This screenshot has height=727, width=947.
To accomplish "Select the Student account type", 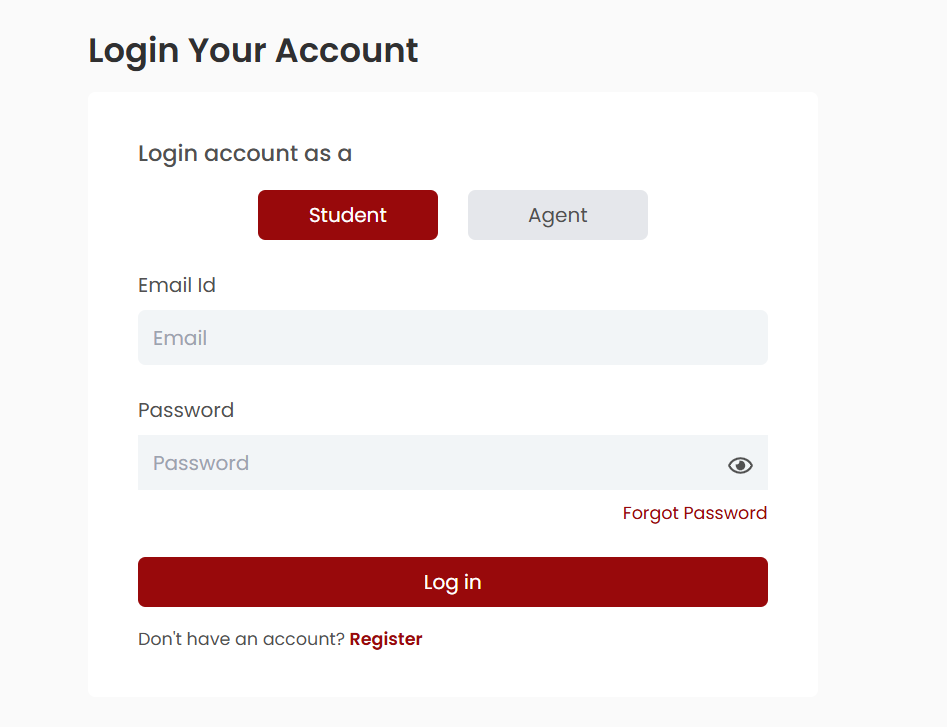I will pos(348,215).
